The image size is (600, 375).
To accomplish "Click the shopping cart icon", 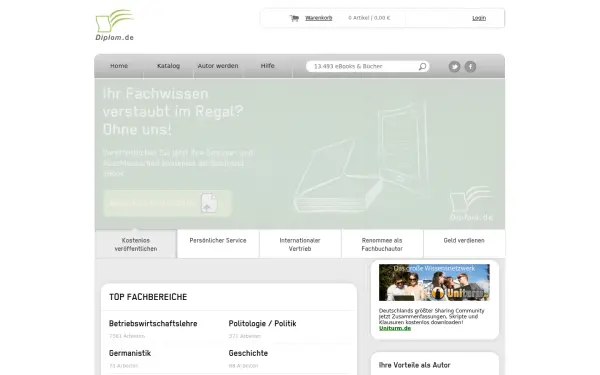I will coord(294,18).
